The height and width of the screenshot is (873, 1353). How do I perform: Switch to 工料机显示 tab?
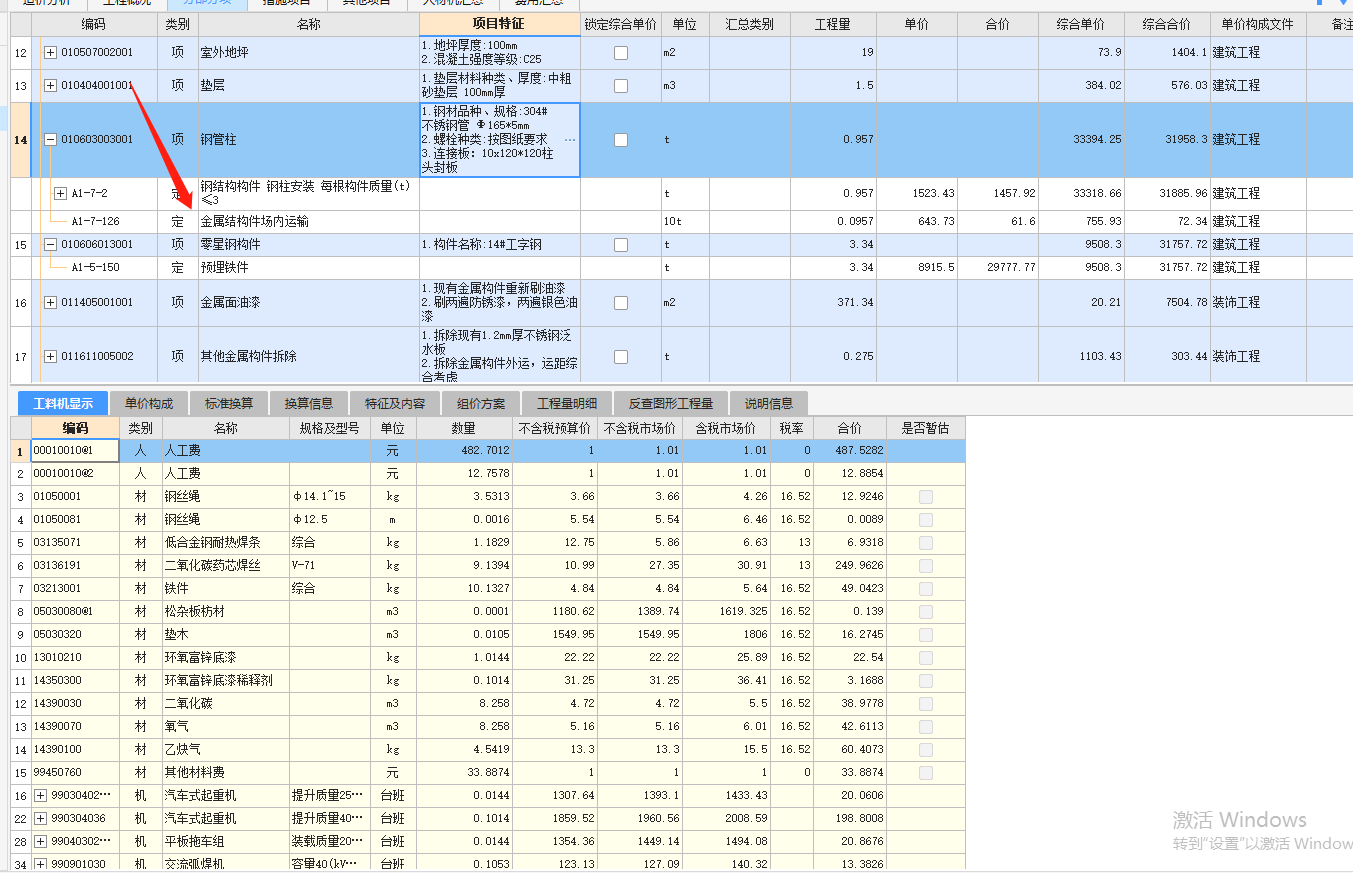pyautogui.click(x=63, y=404)
